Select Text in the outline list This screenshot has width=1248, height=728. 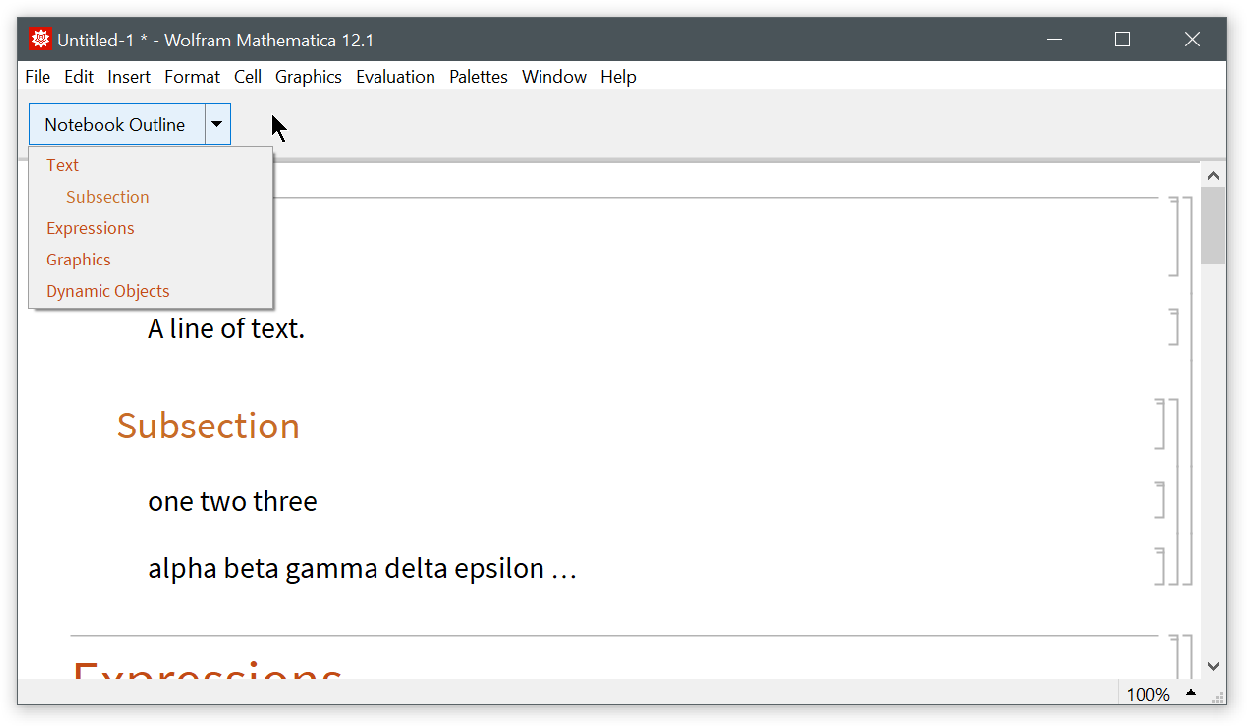point(62,165)
